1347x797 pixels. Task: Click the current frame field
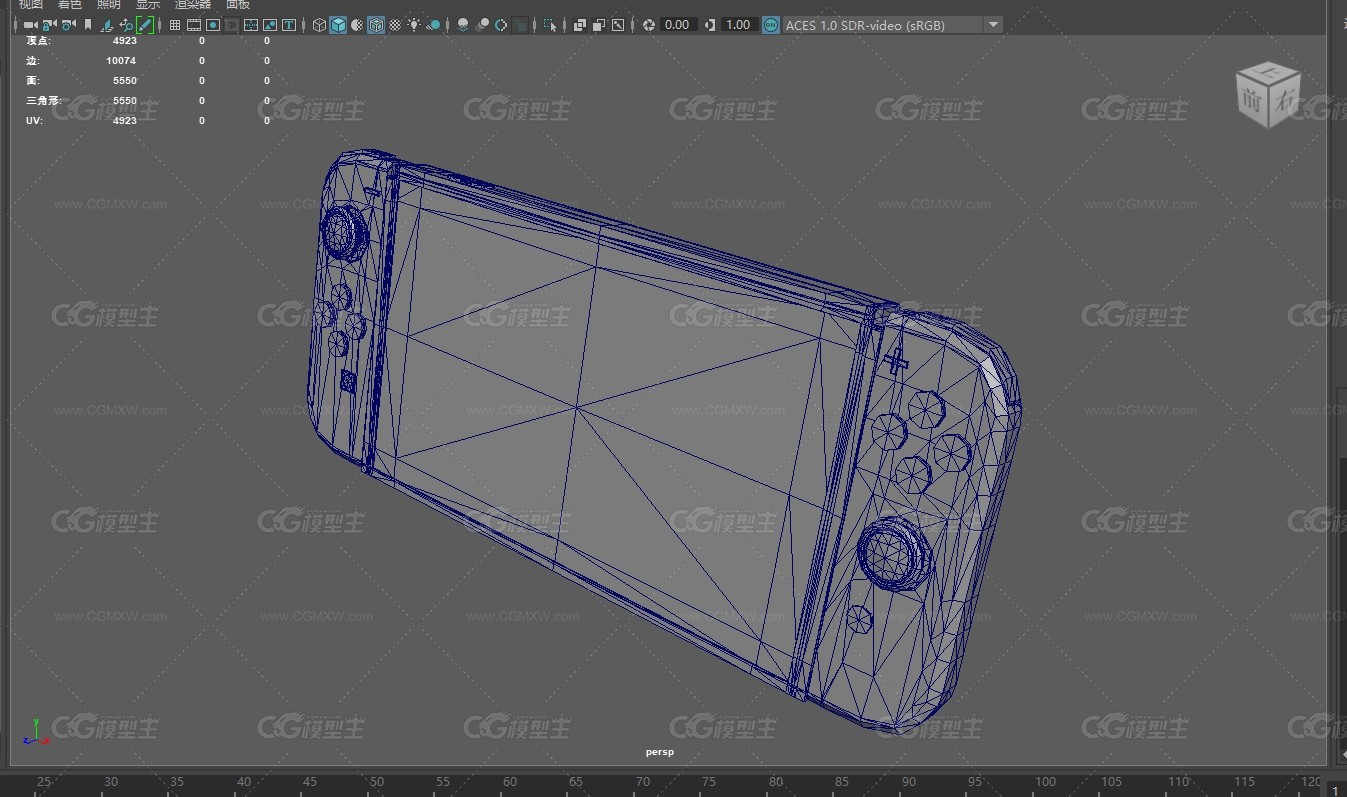[1337, 789]
